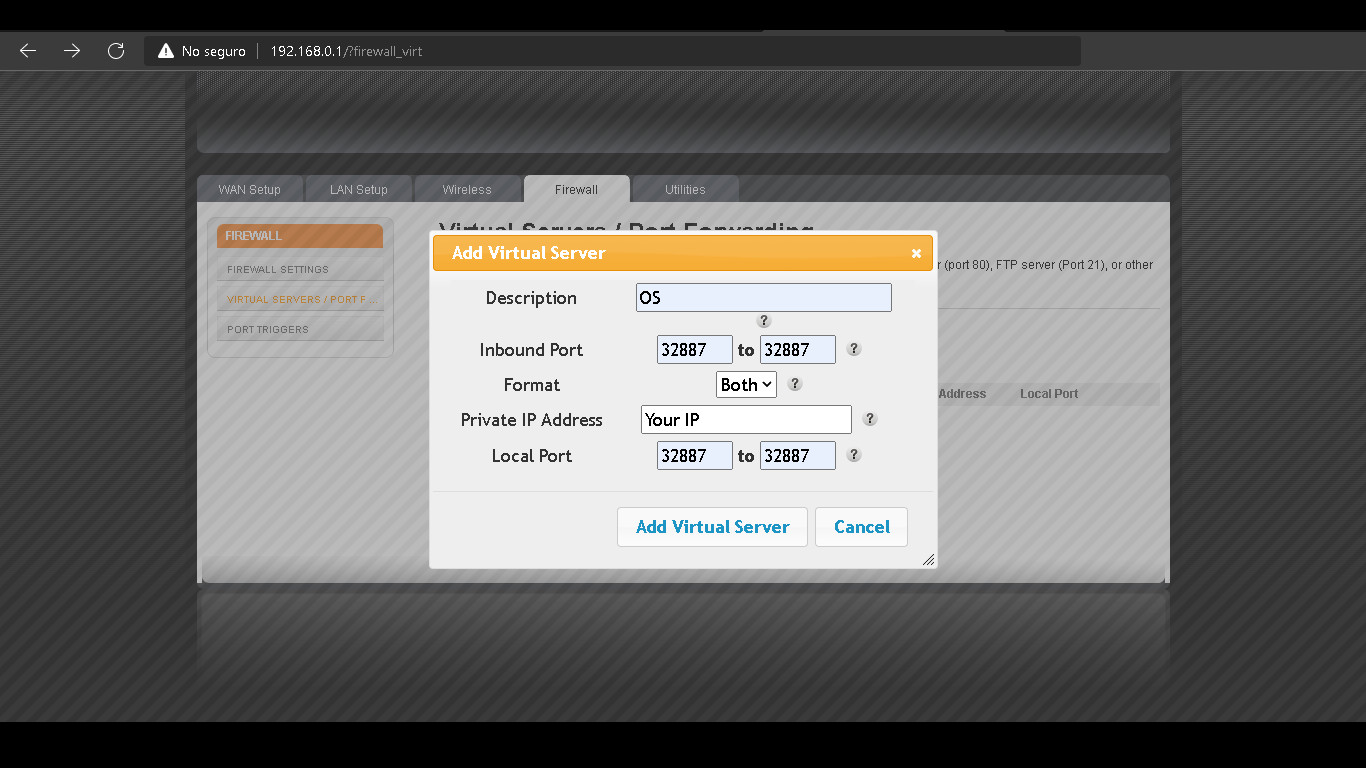Click the Format help icon
This screenshot has height=768, width=1366.
[x=794, y=383]
